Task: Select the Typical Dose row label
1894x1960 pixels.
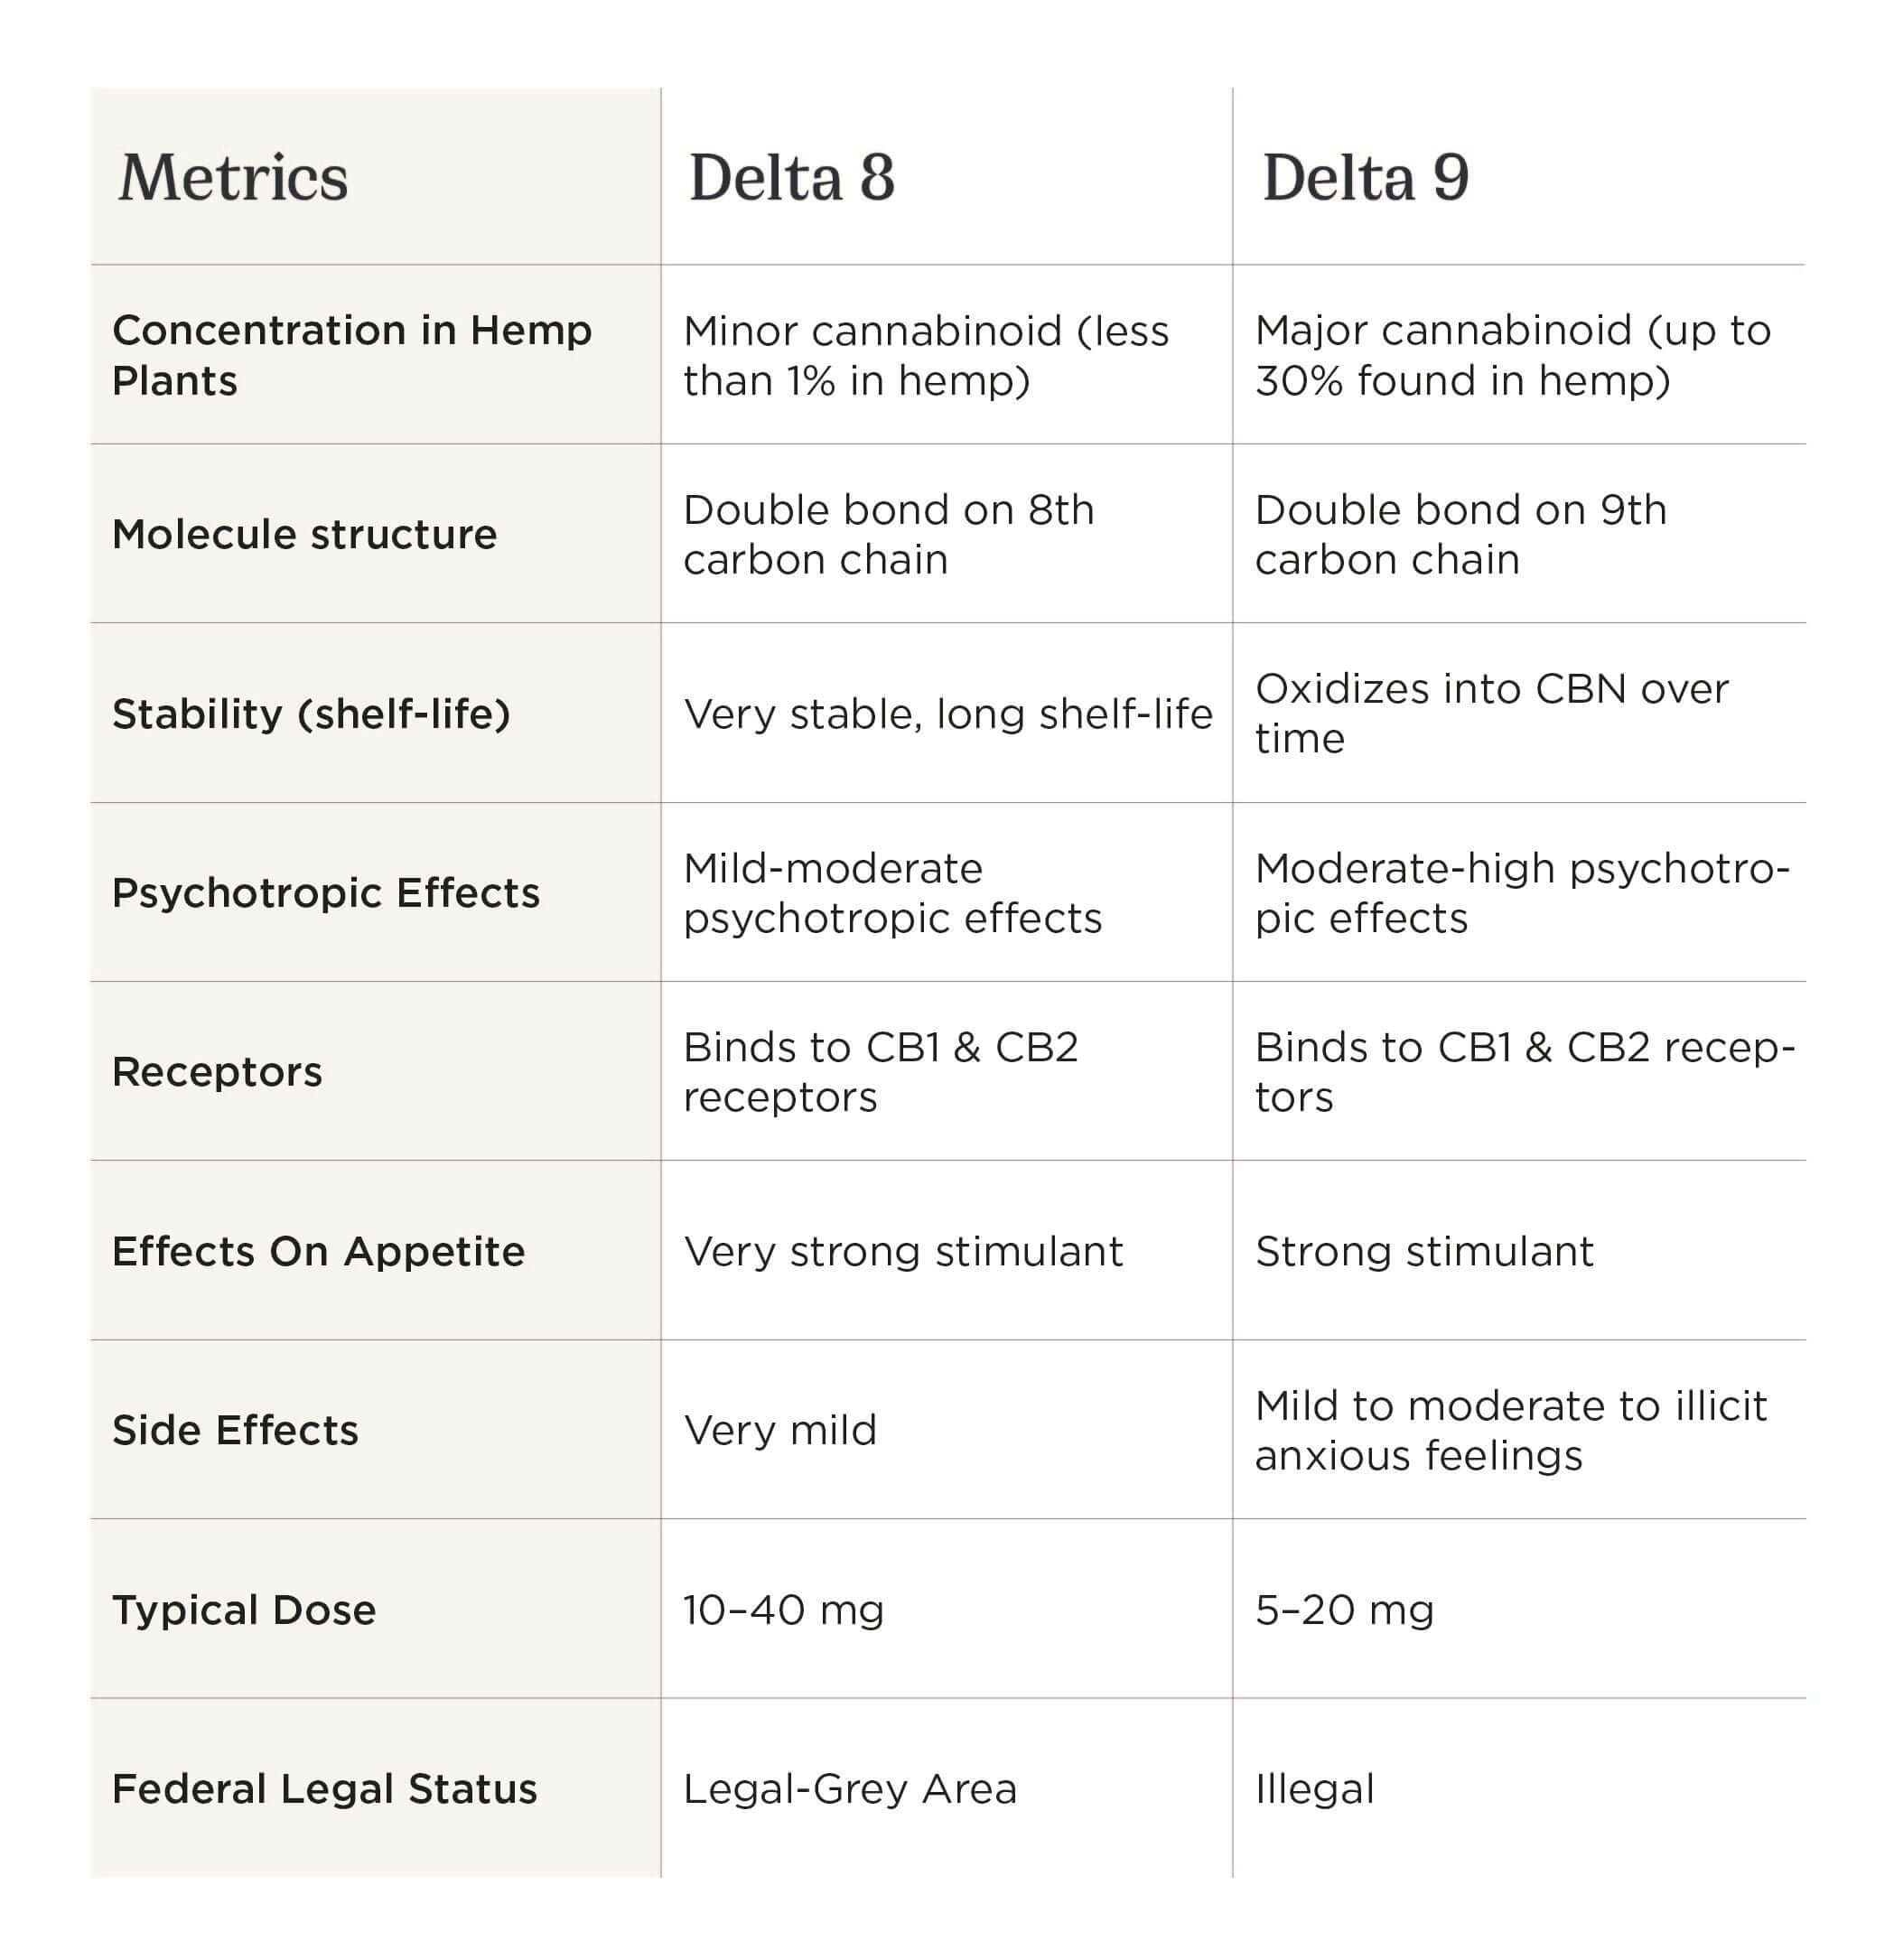Action: tap(244, 1610)
